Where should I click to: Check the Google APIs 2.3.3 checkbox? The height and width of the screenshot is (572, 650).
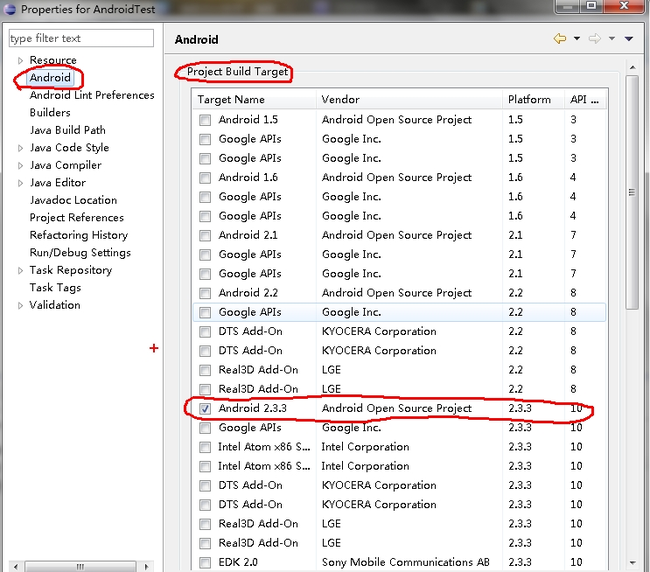point(205,428)
